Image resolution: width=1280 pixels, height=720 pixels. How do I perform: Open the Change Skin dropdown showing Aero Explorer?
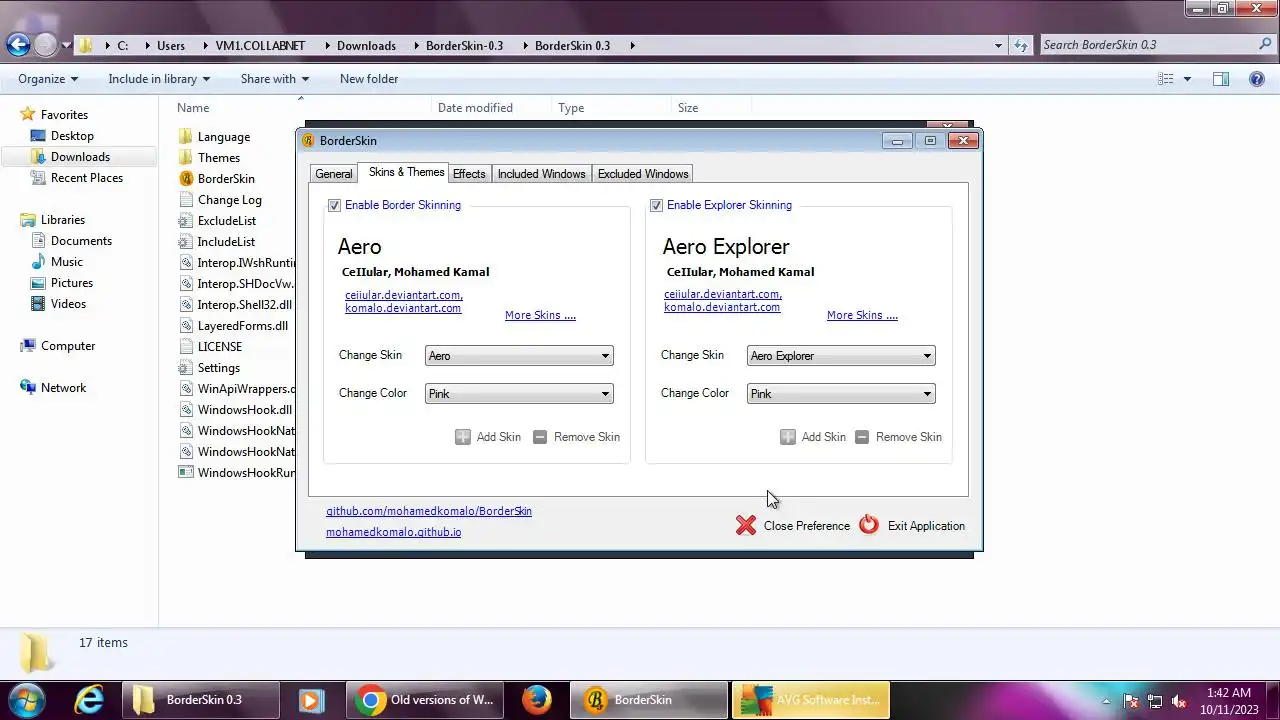(841, 356)
